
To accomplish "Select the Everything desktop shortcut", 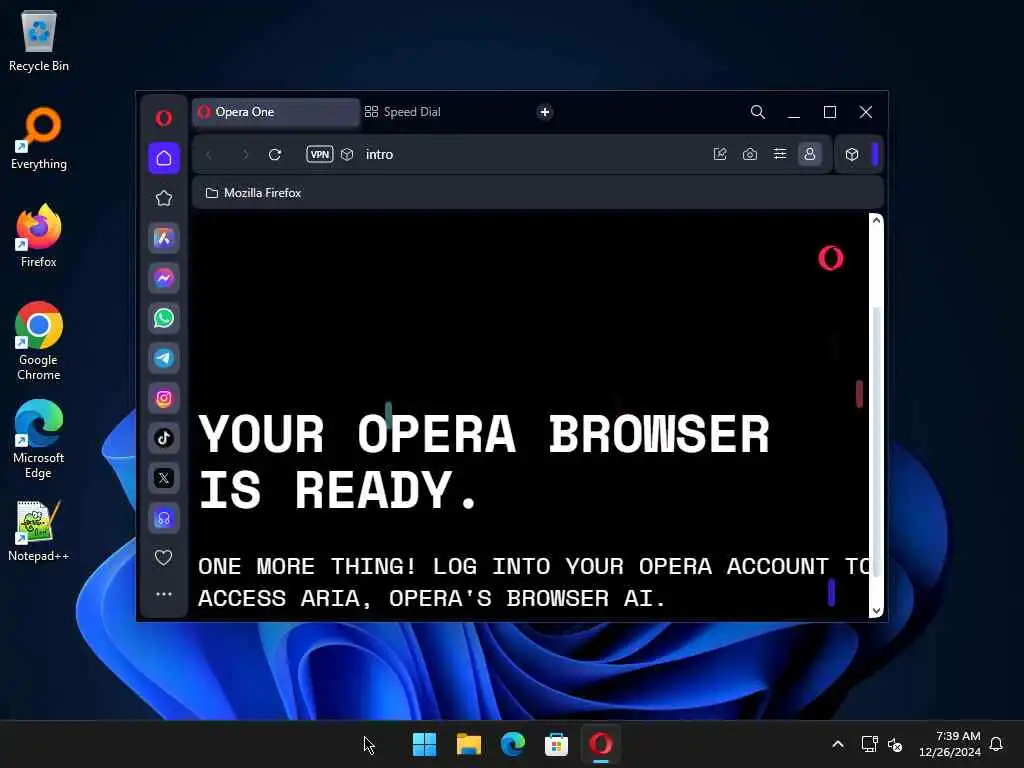I will click(39, 138).
